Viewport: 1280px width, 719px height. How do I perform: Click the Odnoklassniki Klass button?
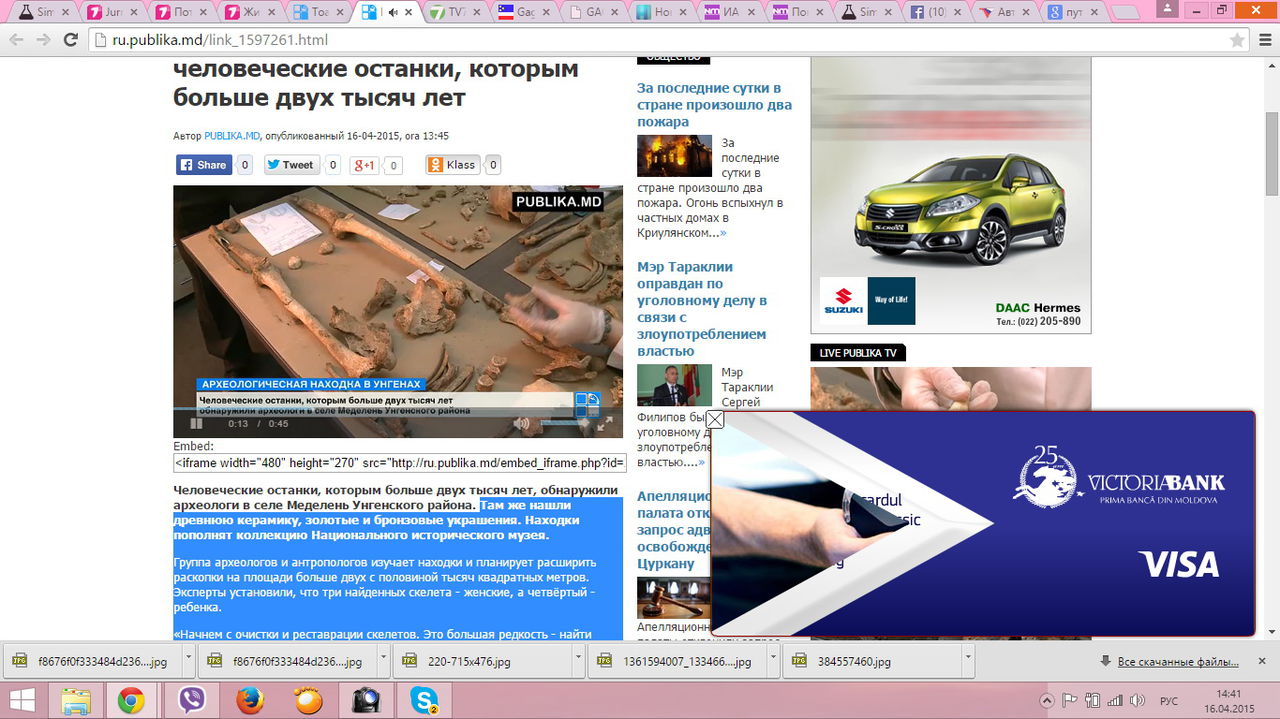click(453, 165)
